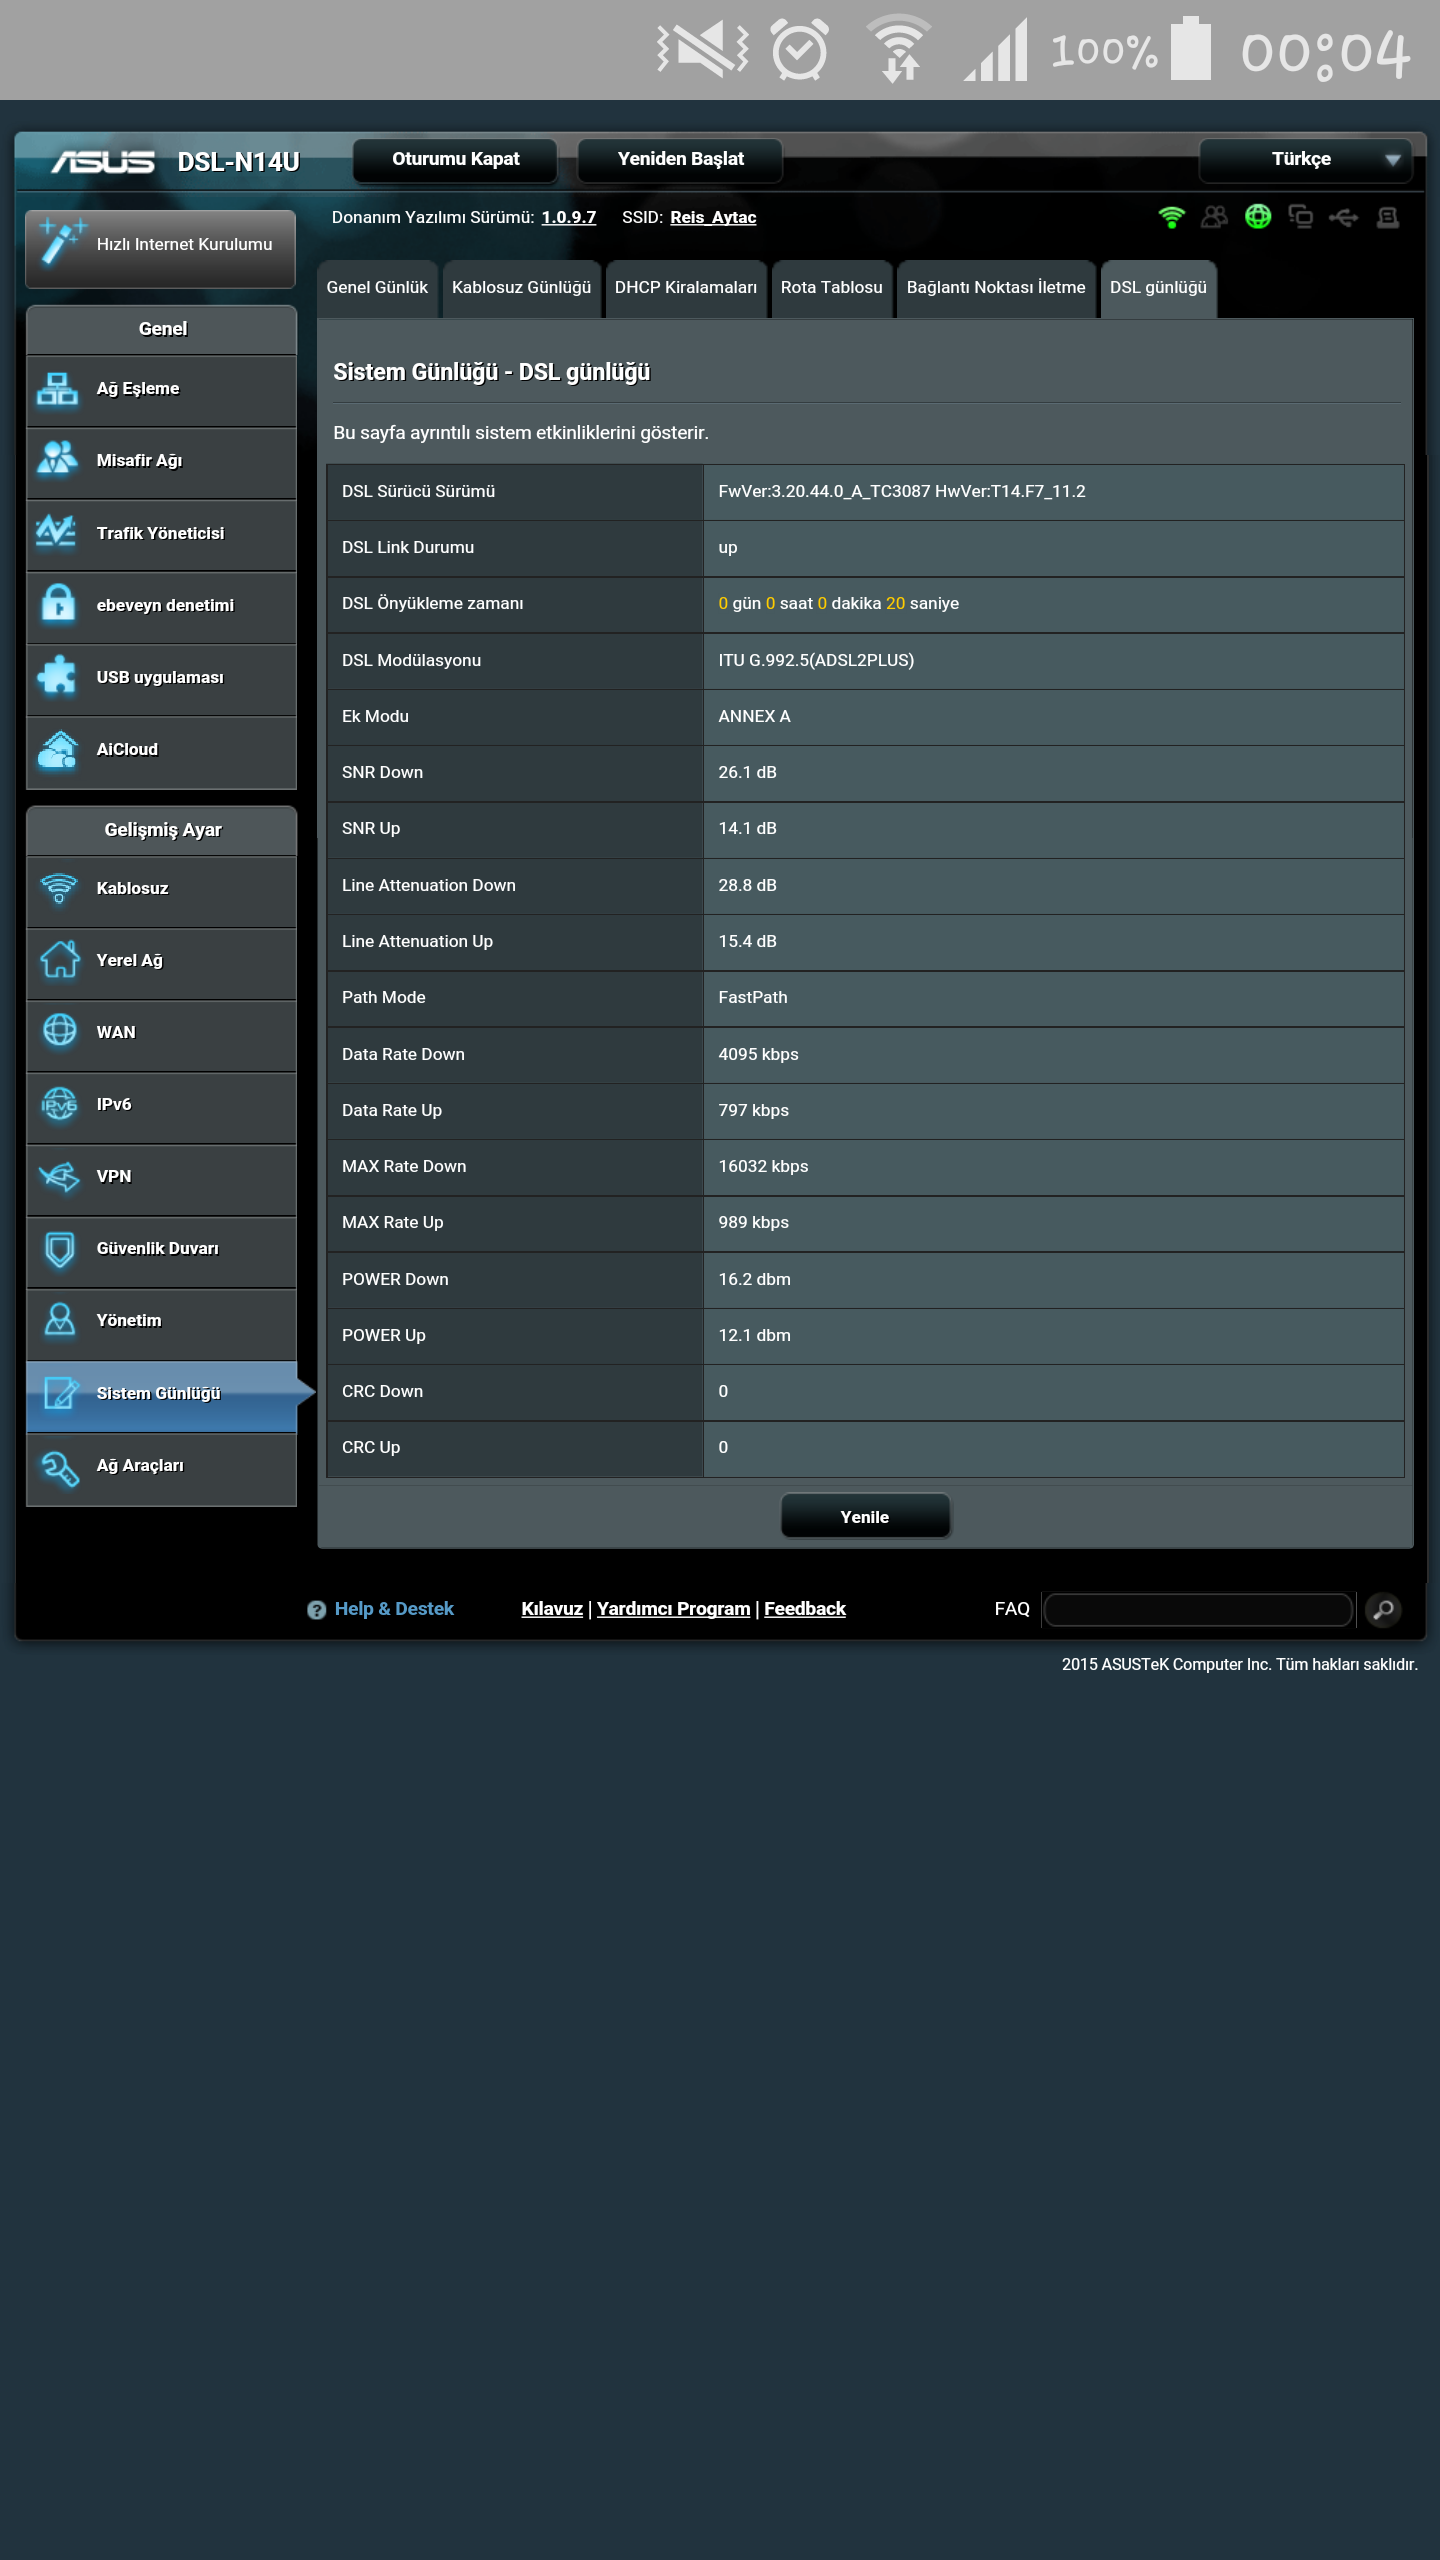Tap the 00:04 status bar clock
The image size is (1440, 2560).
point(1325,52)
